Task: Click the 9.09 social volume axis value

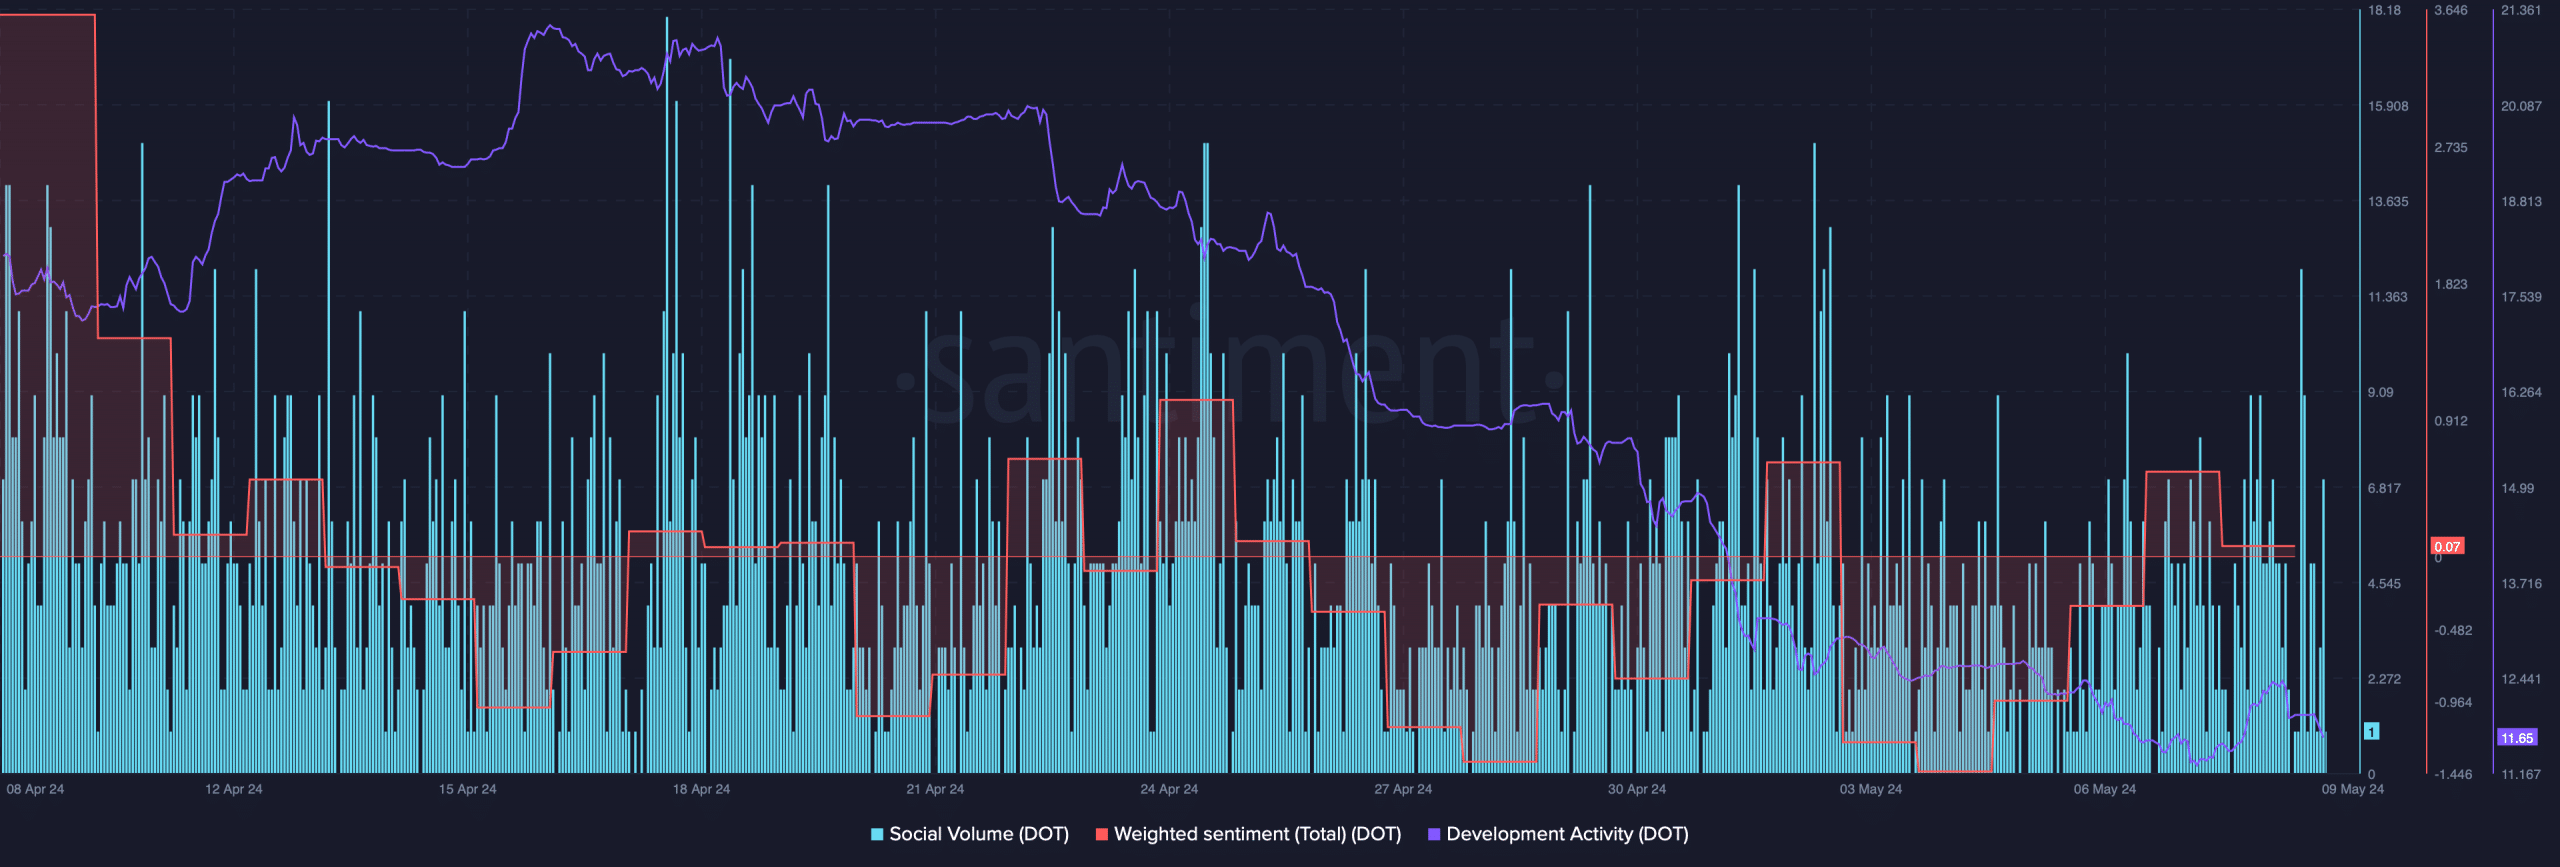Action: (2381, 392)
